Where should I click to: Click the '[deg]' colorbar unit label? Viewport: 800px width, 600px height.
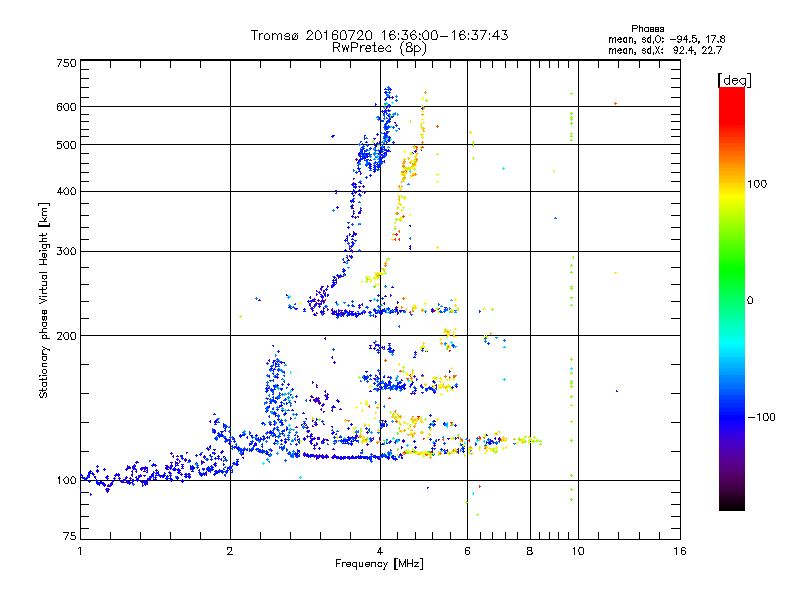pyautogui.click(x=734, y=80)
